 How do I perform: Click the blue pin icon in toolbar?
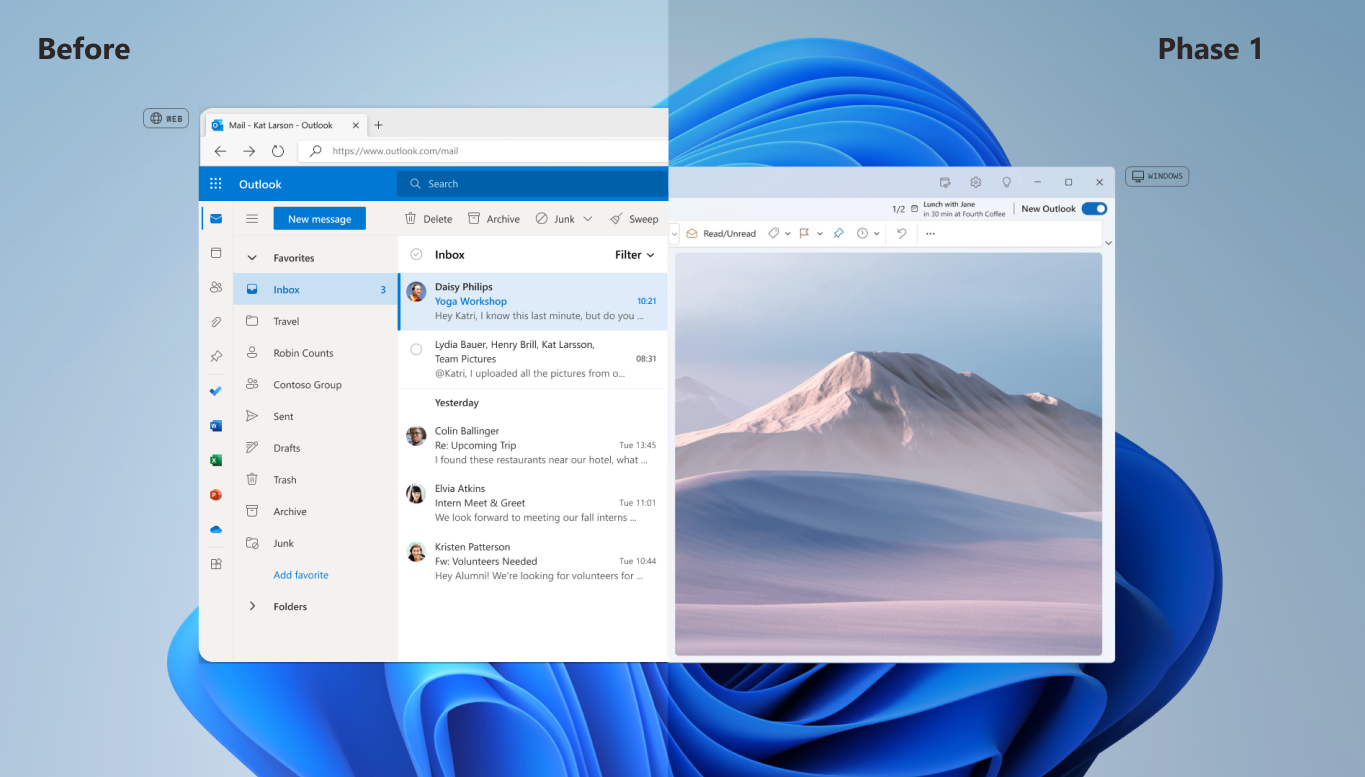[838, 233]
